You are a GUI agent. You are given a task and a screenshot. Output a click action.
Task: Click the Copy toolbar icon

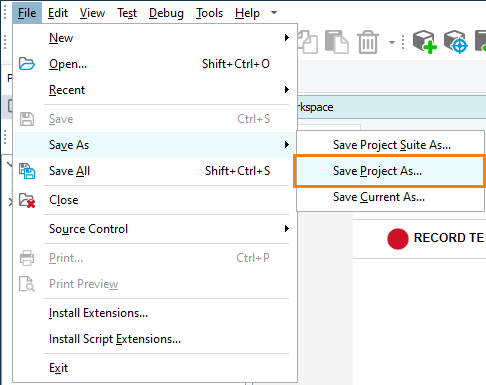(308, 42)
